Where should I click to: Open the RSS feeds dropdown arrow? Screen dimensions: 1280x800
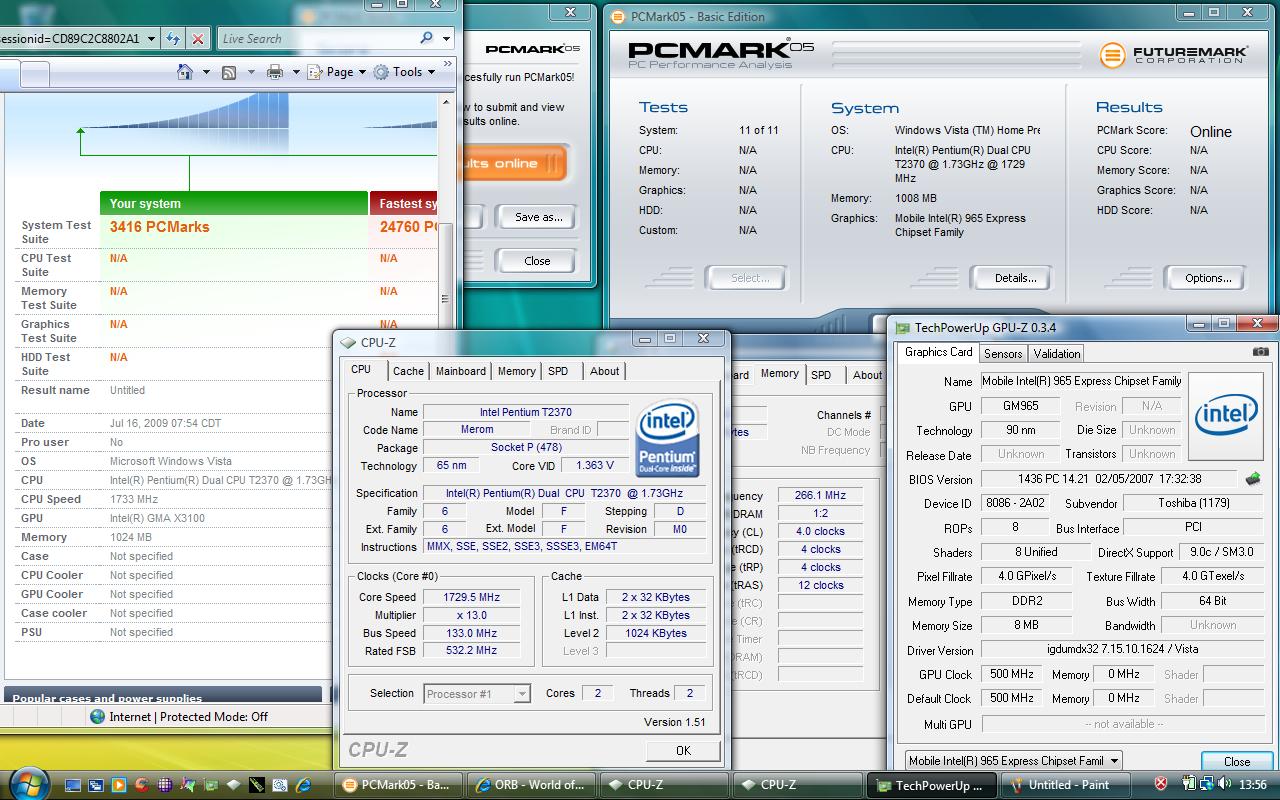(x=251, y=72)
